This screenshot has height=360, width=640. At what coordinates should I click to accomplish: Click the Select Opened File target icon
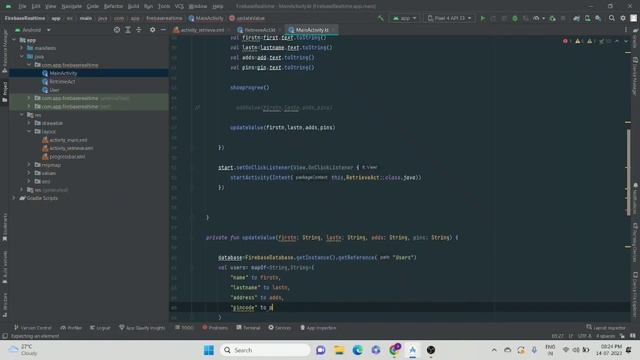pos(117,30)
